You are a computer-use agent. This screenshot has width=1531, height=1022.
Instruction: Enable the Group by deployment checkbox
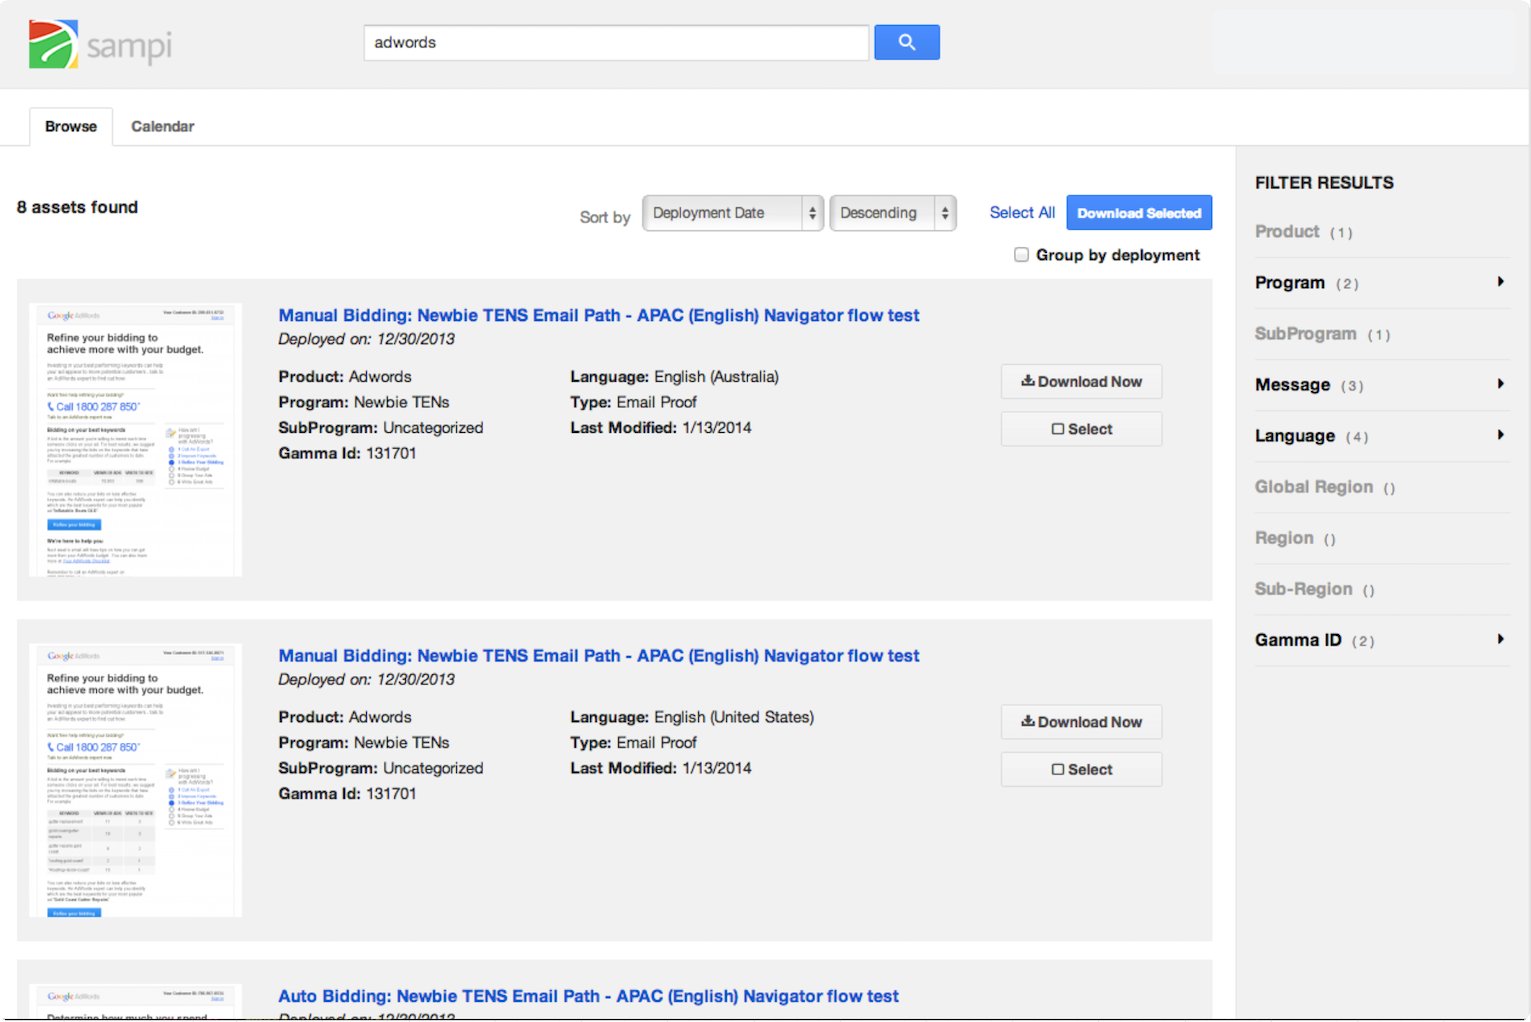(x=1021, y=255)
